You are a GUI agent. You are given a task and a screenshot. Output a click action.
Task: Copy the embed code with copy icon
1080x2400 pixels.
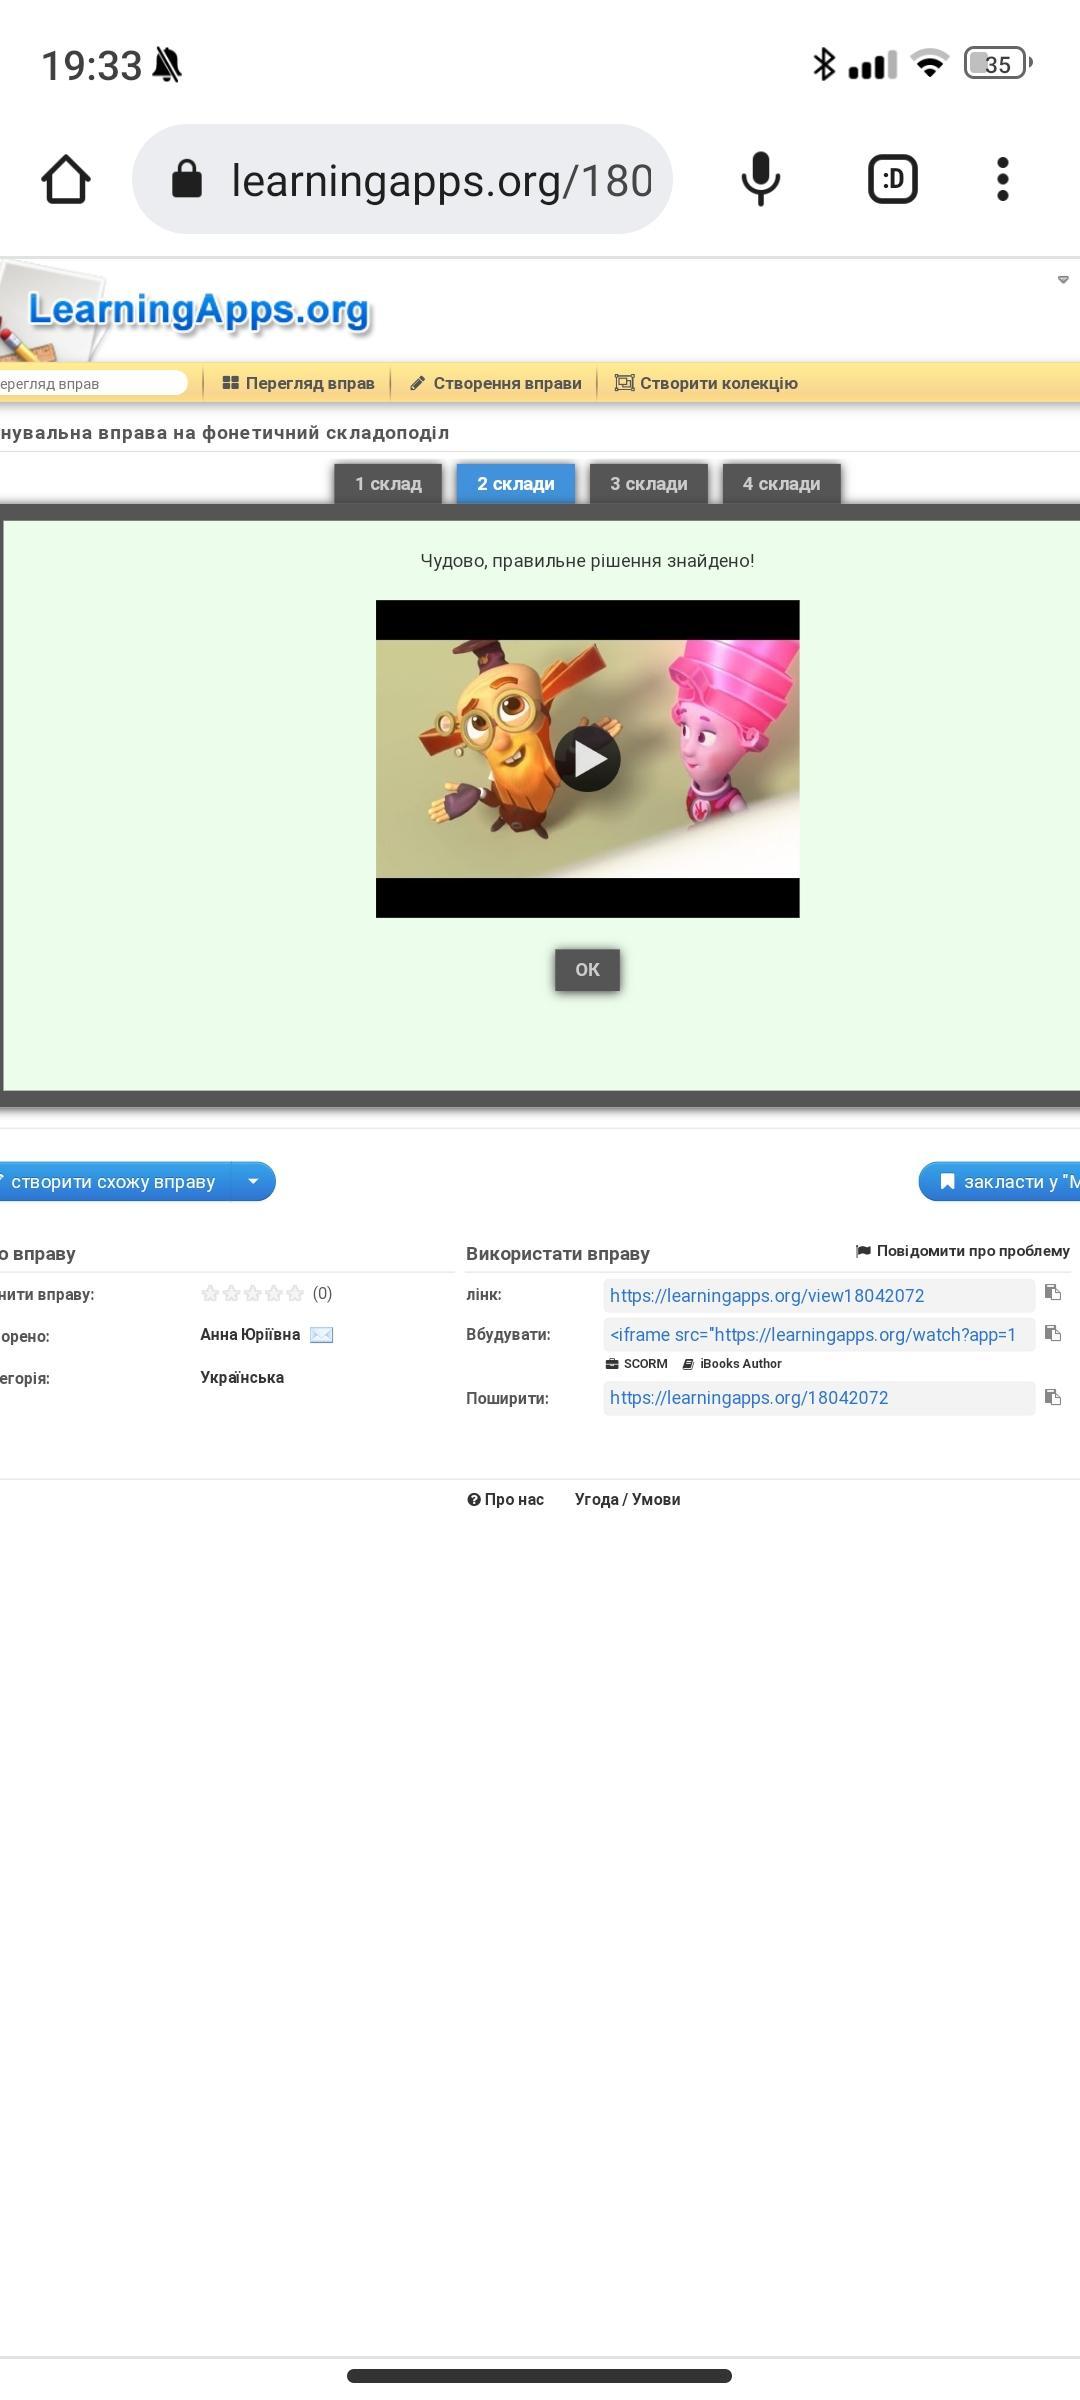pyautogui.click(x=1053, y=1333)
